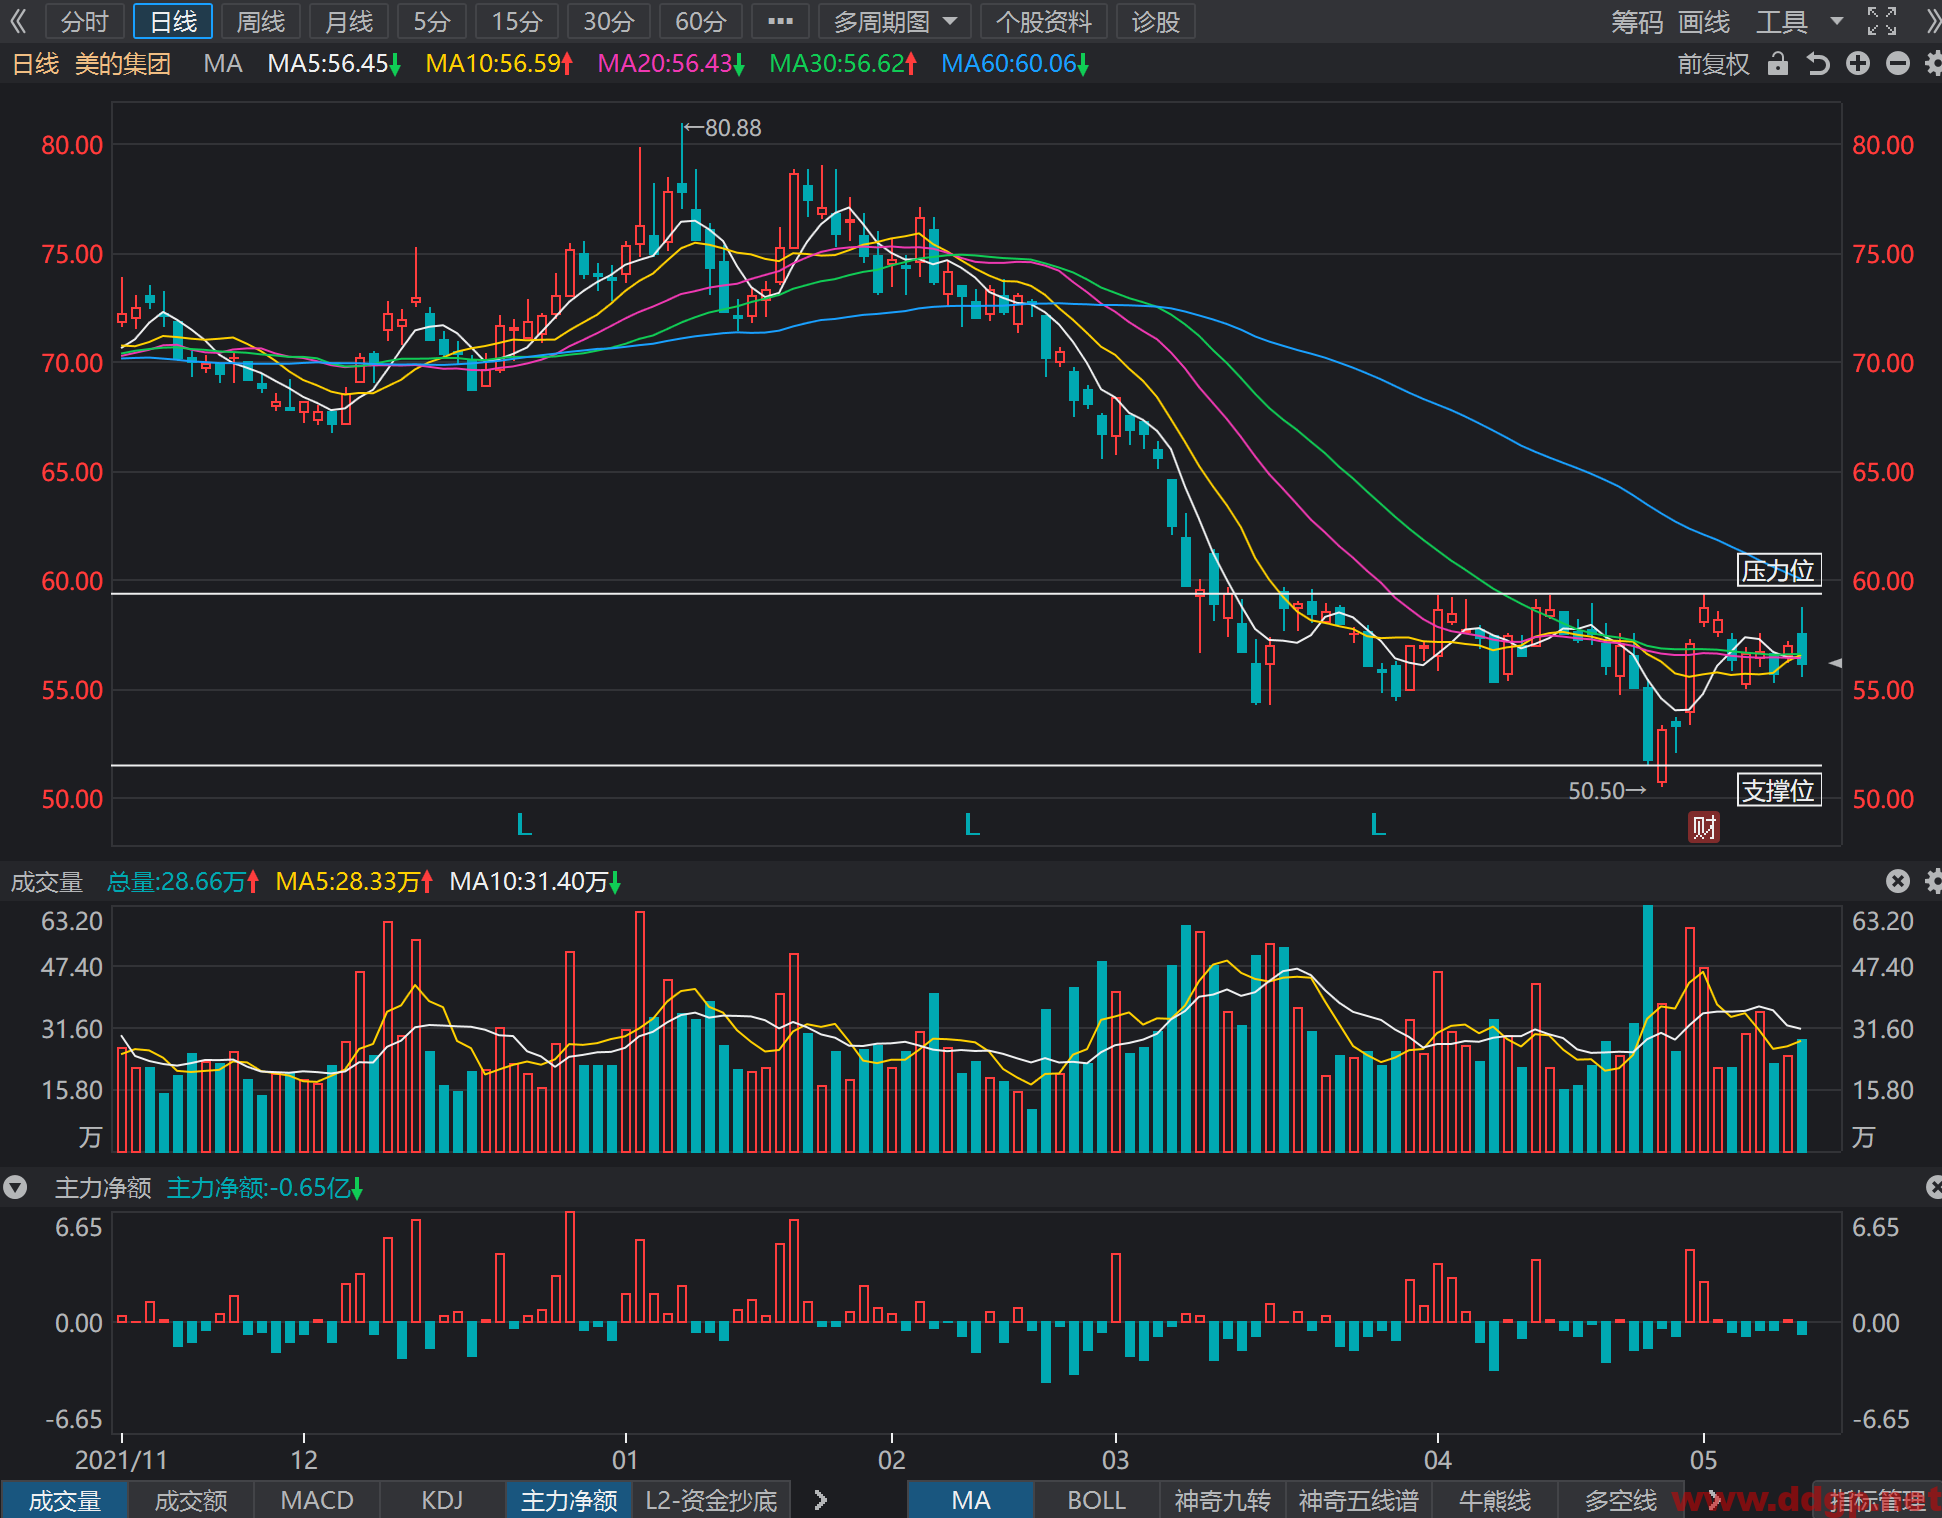The height and width of the screenshot is (1518, 1942).
Task: Open 诊股 stock diagnosis
Action: [1156, 21]
